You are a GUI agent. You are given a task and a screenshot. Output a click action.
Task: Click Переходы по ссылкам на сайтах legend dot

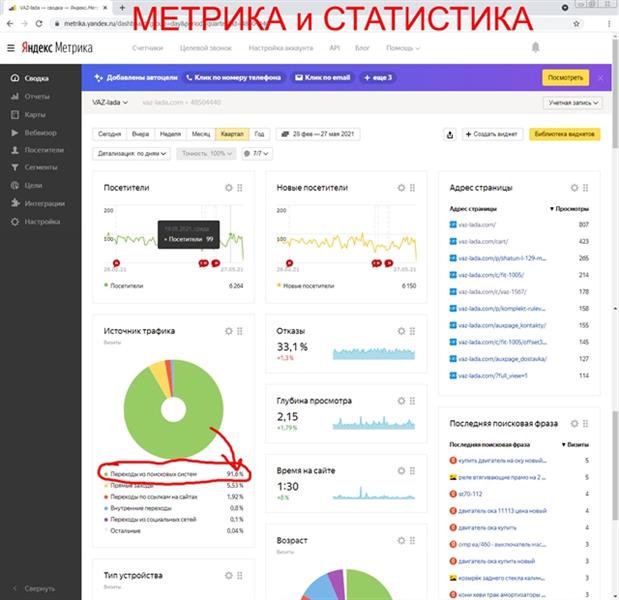(x=106, y=497)
